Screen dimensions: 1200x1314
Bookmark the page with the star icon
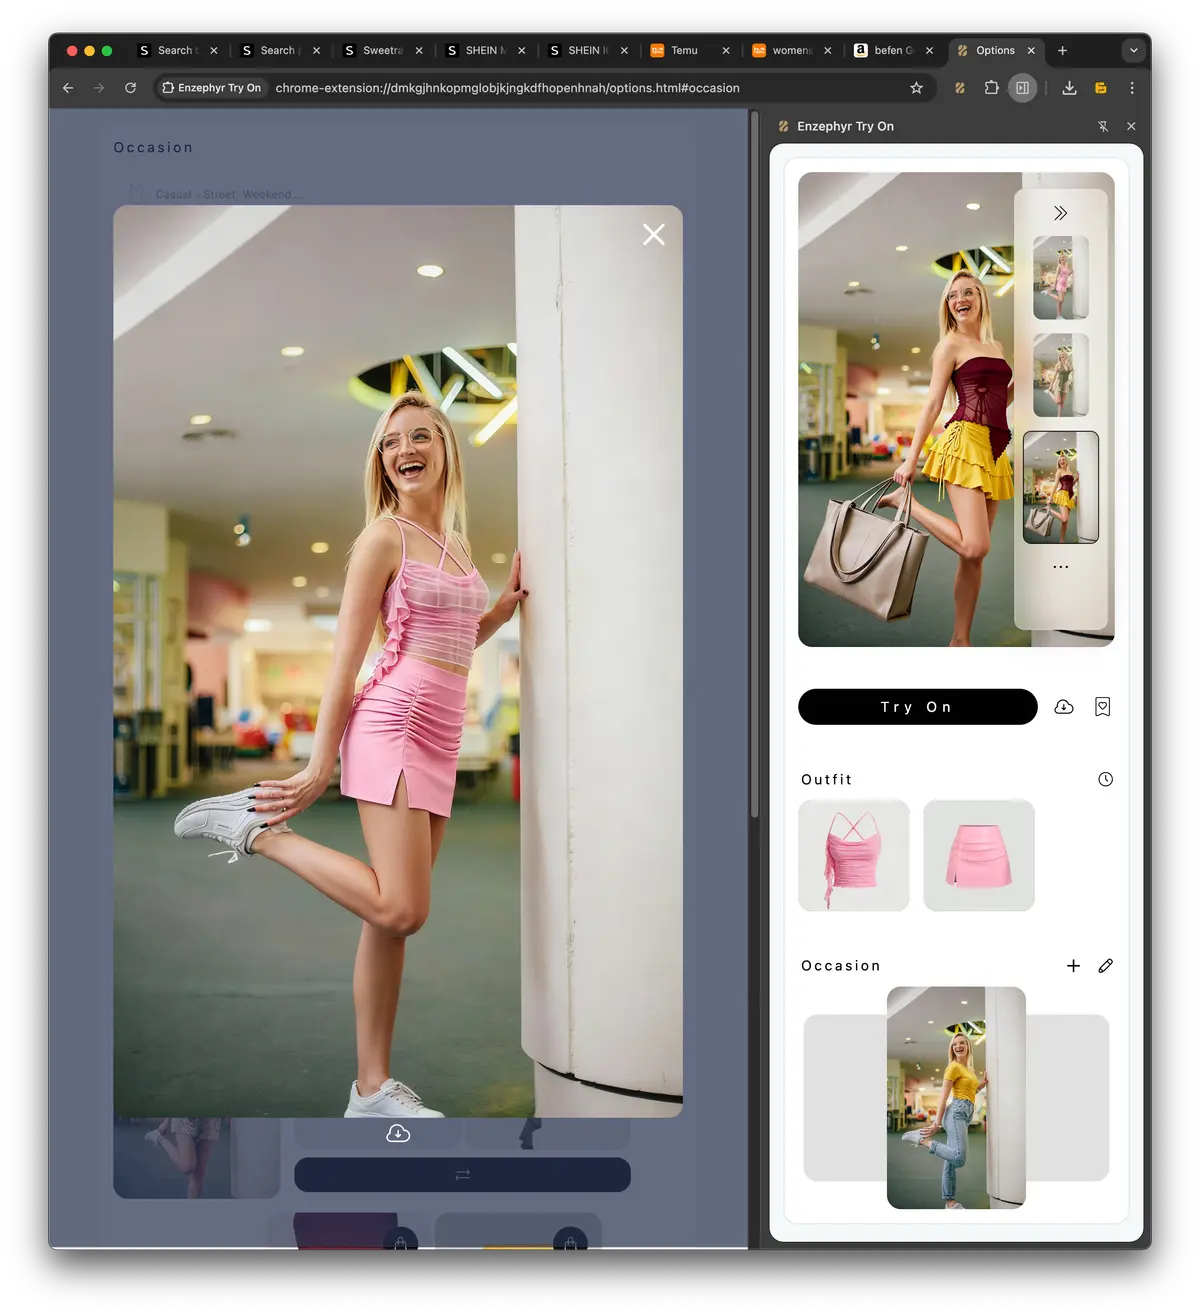pyautogui.click(x=916, y=88)
